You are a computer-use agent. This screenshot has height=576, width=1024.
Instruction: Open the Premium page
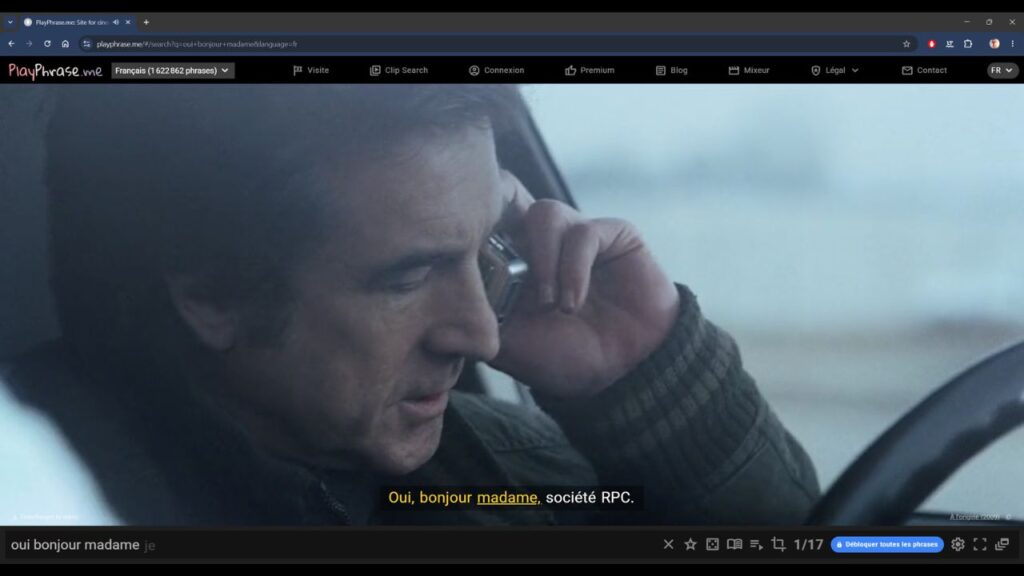pos(590,71)
